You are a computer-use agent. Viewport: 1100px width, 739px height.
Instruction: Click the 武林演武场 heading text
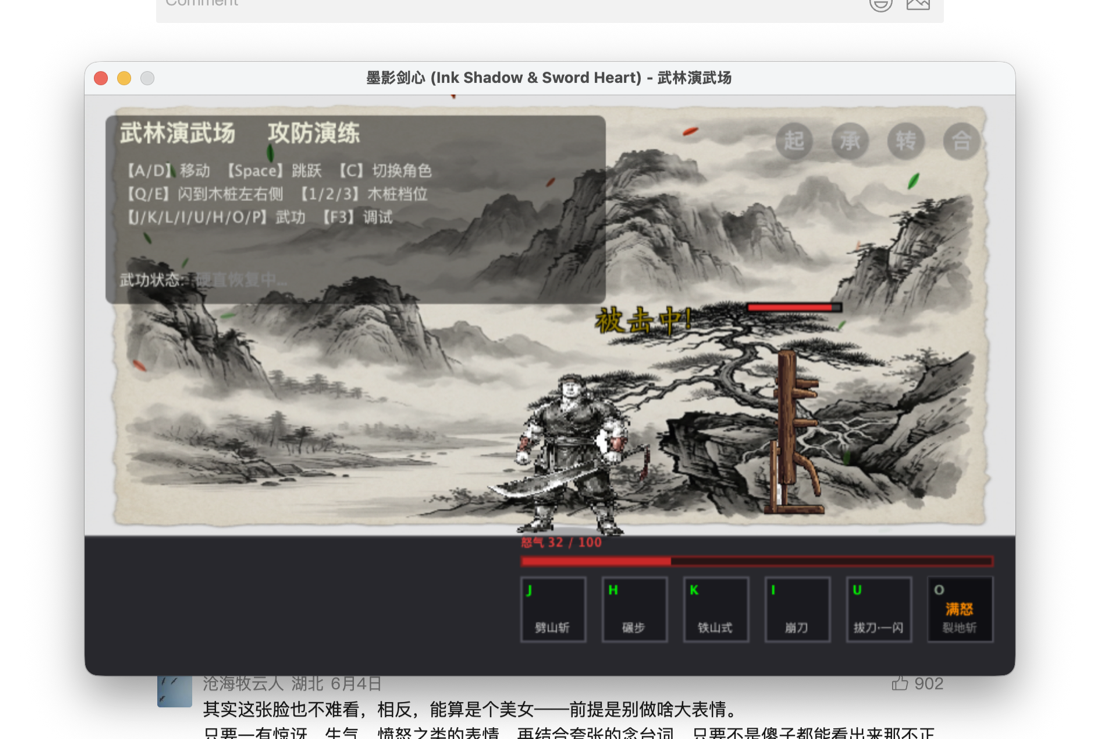[x=177, y=133]
